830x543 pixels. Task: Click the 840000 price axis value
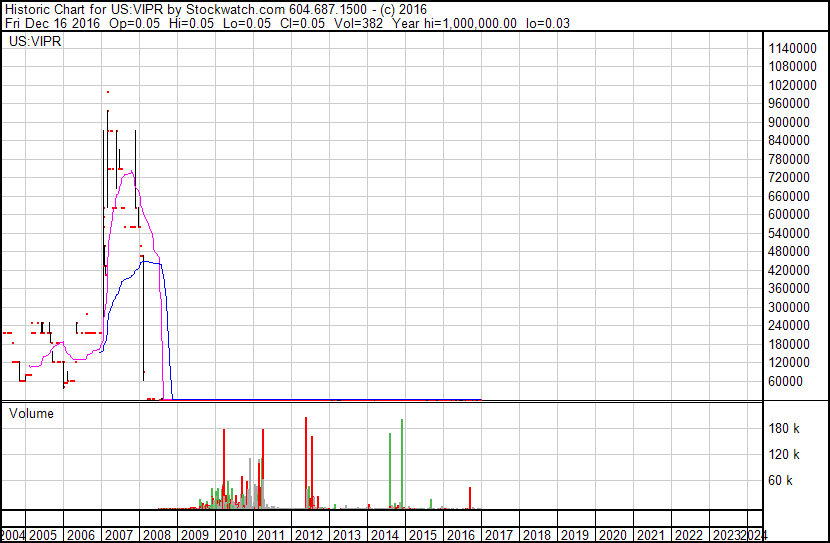coord(789,141)
